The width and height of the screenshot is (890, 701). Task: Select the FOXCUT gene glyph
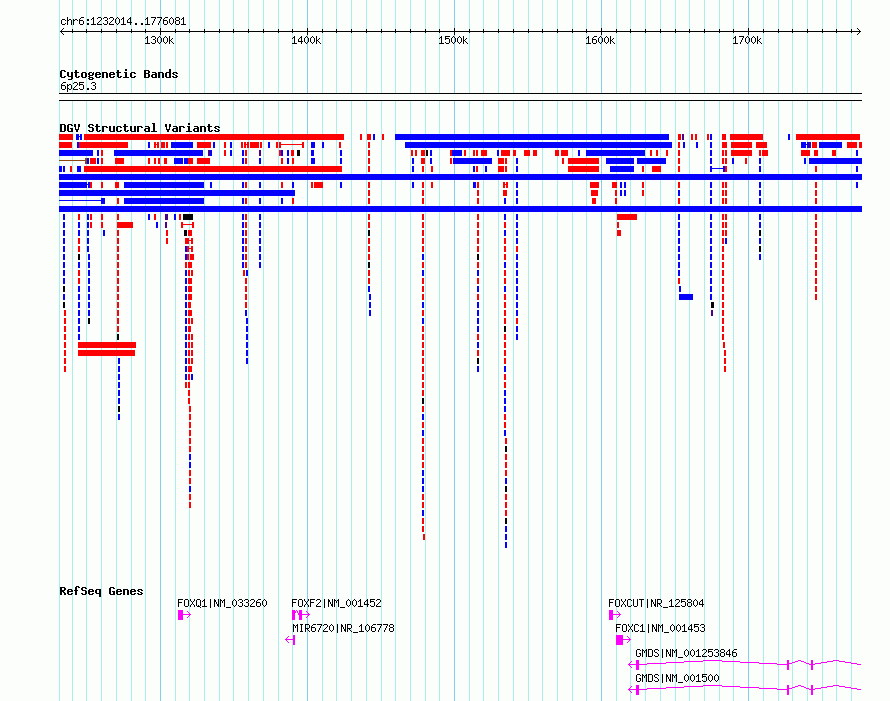(x=615, y=615)
